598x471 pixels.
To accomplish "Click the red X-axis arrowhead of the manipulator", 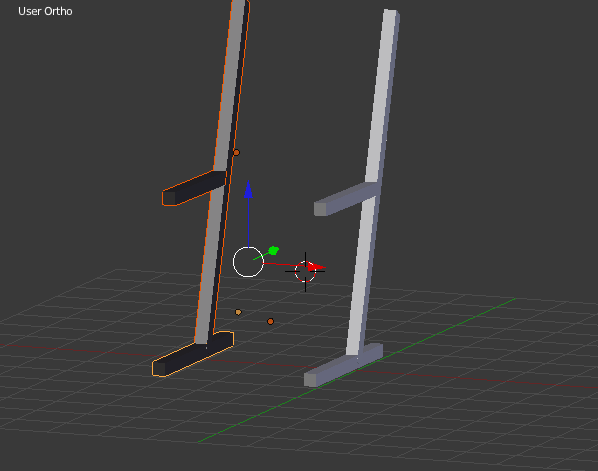I will (317, 267).
